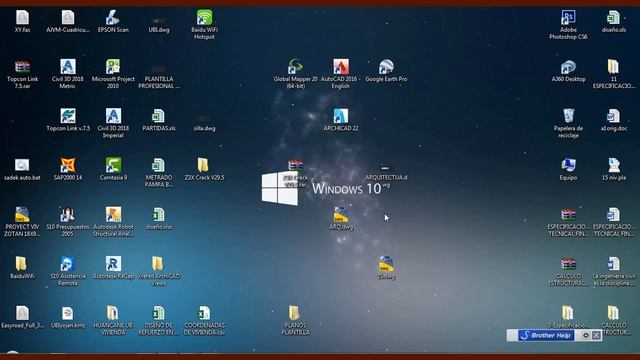Image resolution: width=640 pixels, height=360 pixels.
Task: Launch AutoCAD 2016 English
Action: 341,67
